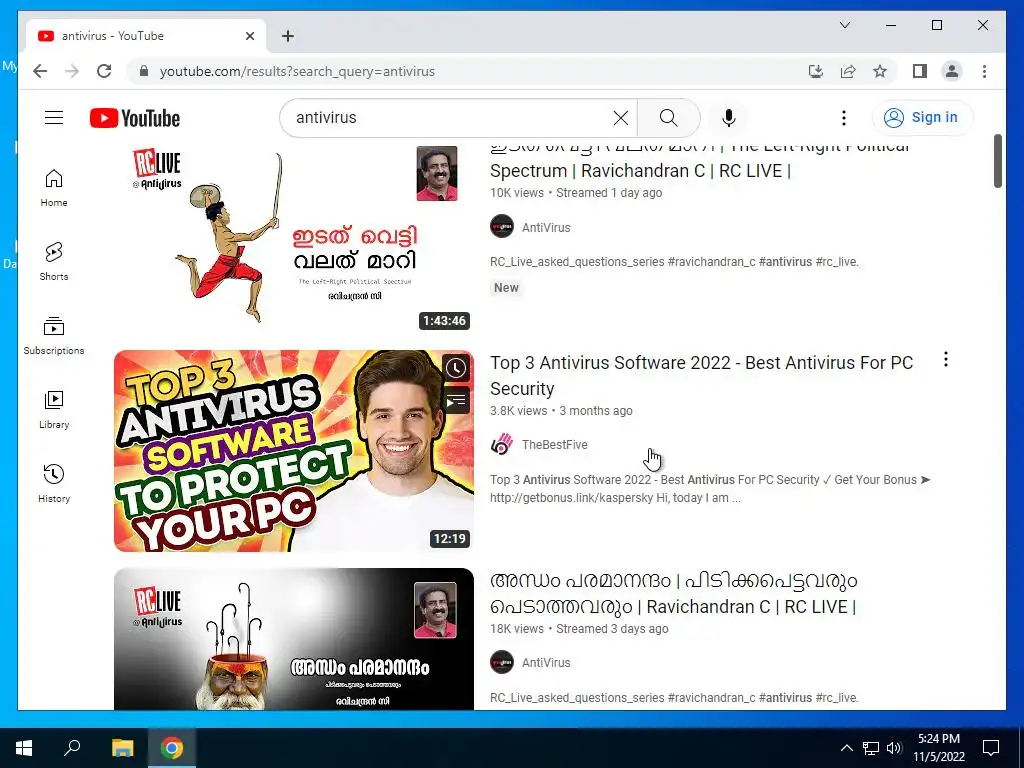The image size is (1024, 768).
Task: Open Chrome tab search chevron
Action: [844, 25]
